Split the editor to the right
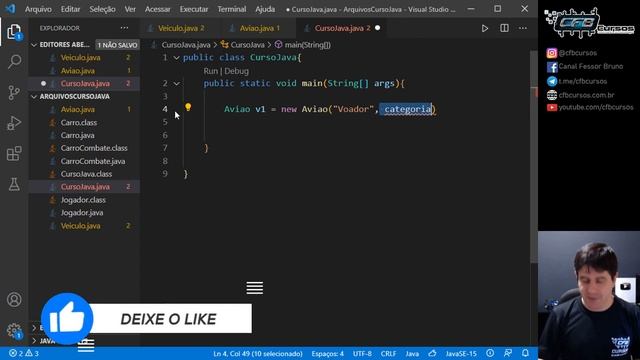640x360 pixels. pyautogui.click(x=504, y=28)
